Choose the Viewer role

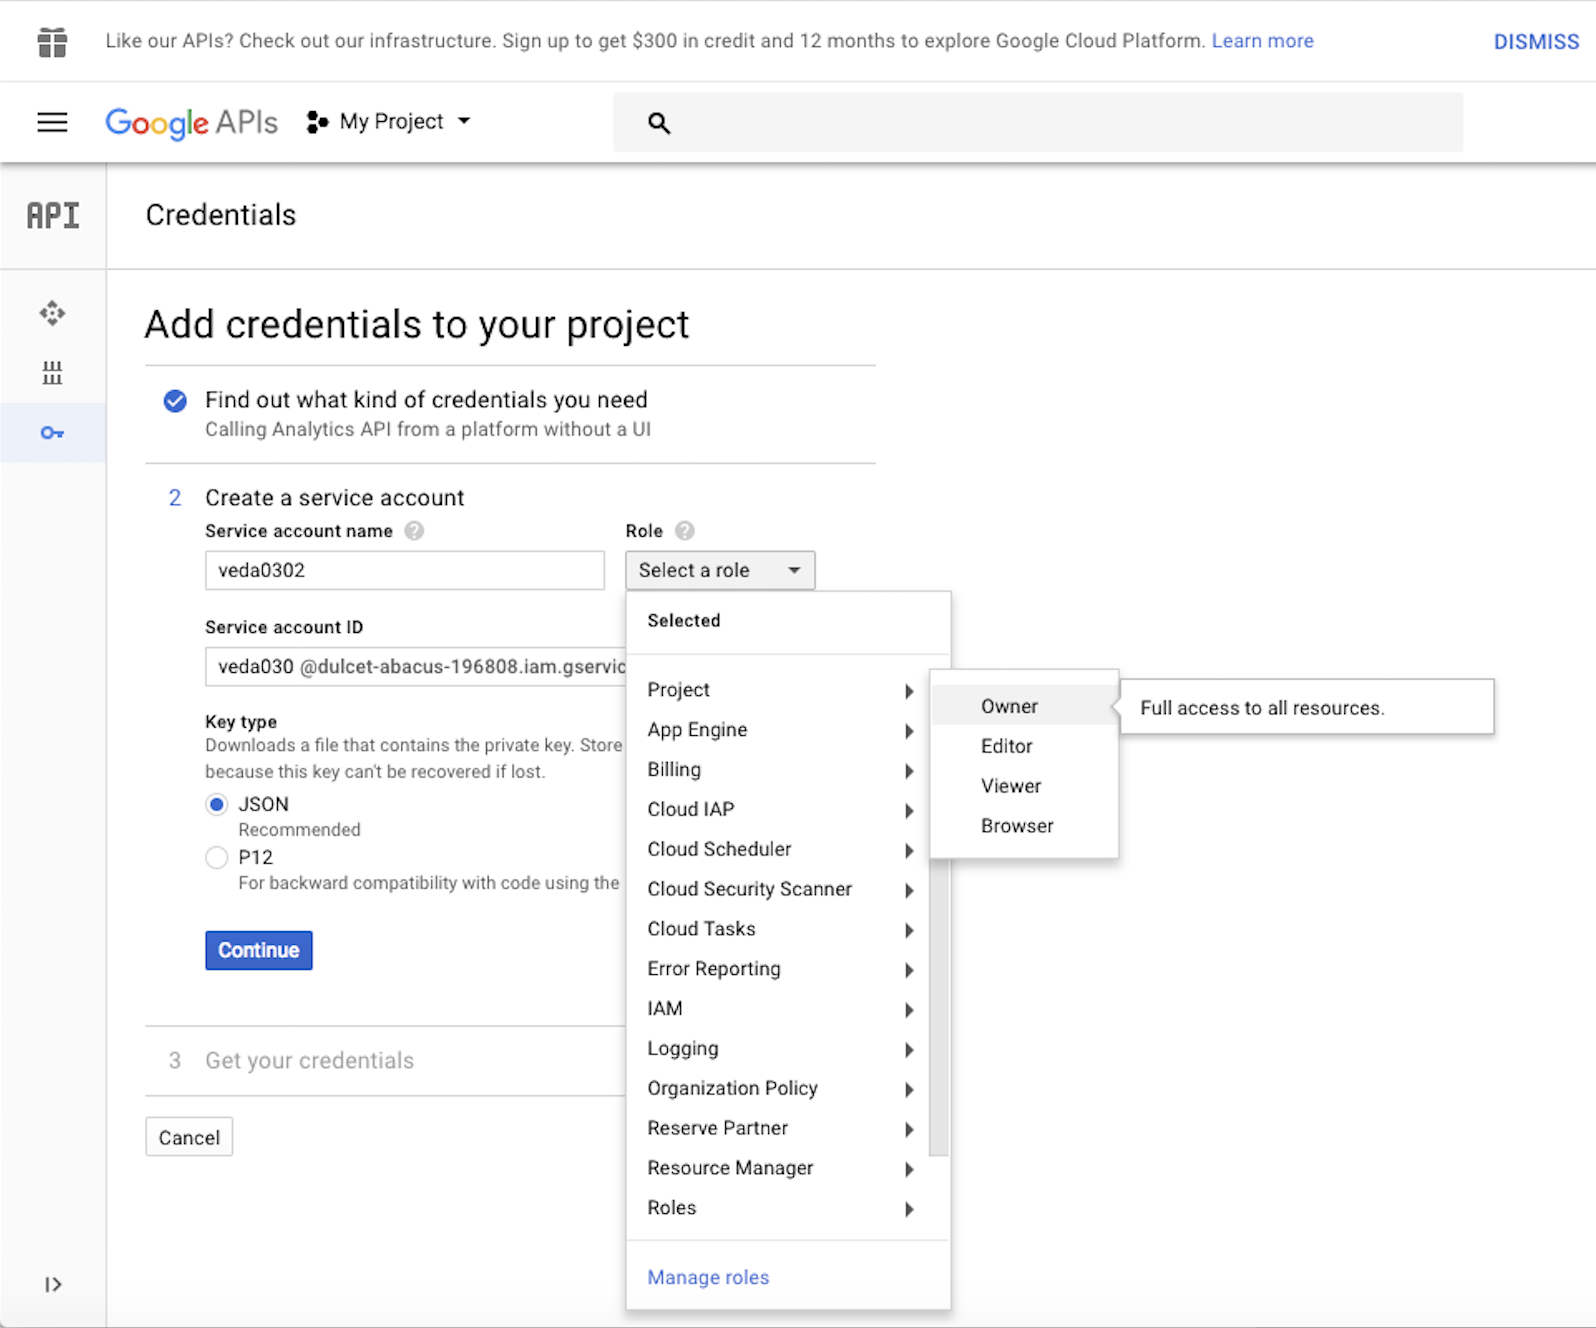click(x=1024, y=786)
